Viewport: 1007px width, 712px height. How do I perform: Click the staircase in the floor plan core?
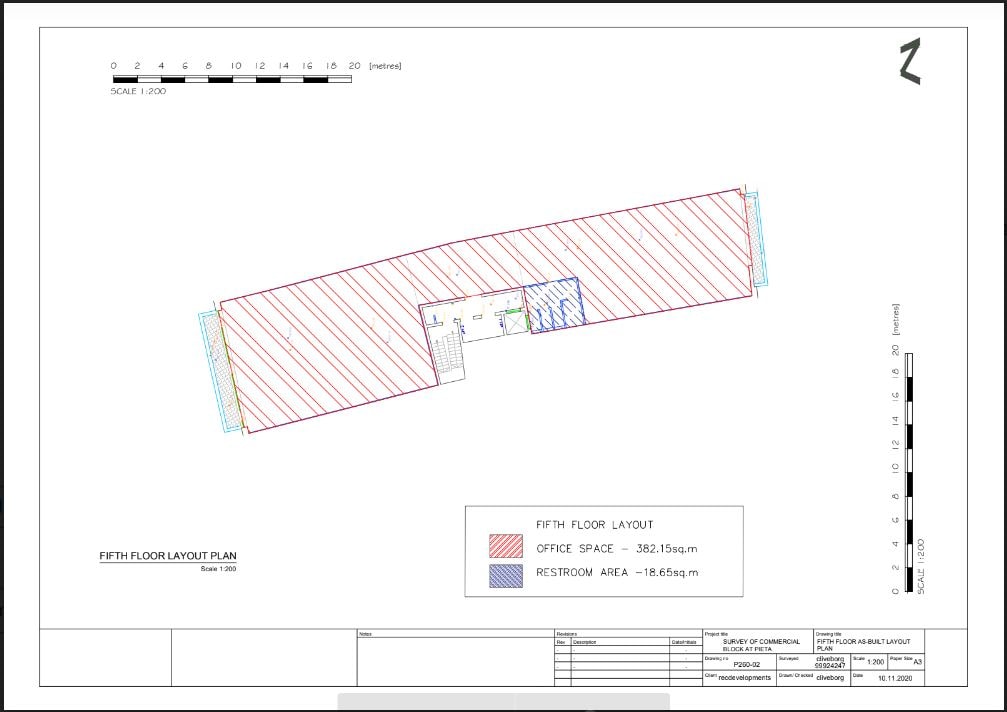pyautogui.click(x=448, y=354)
